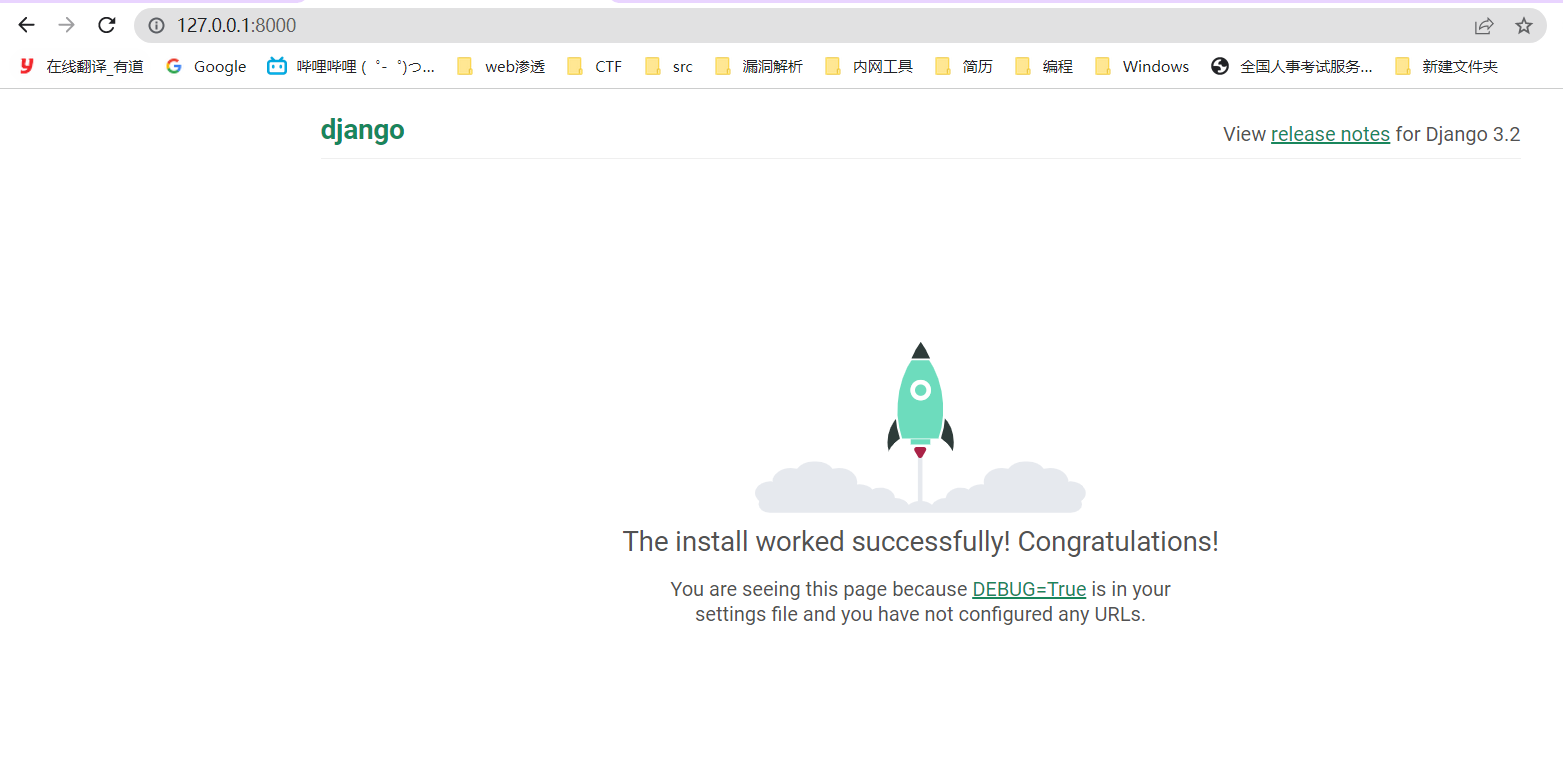
Task: Expand the 内网工具 bookmark folder
Action: (869, 67)
